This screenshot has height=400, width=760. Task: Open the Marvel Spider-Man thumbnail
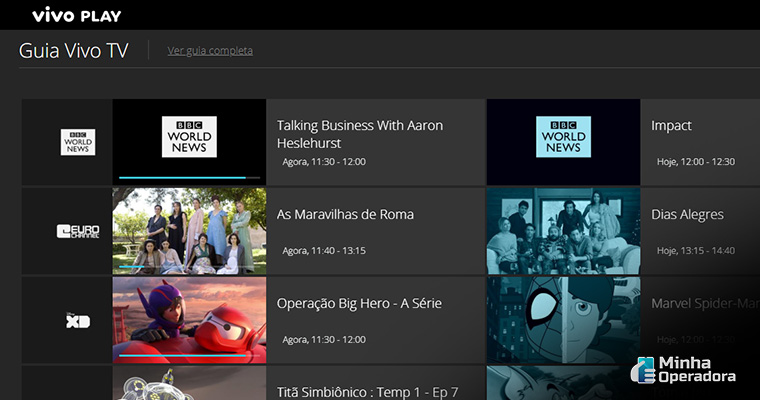tap(563, 320)
